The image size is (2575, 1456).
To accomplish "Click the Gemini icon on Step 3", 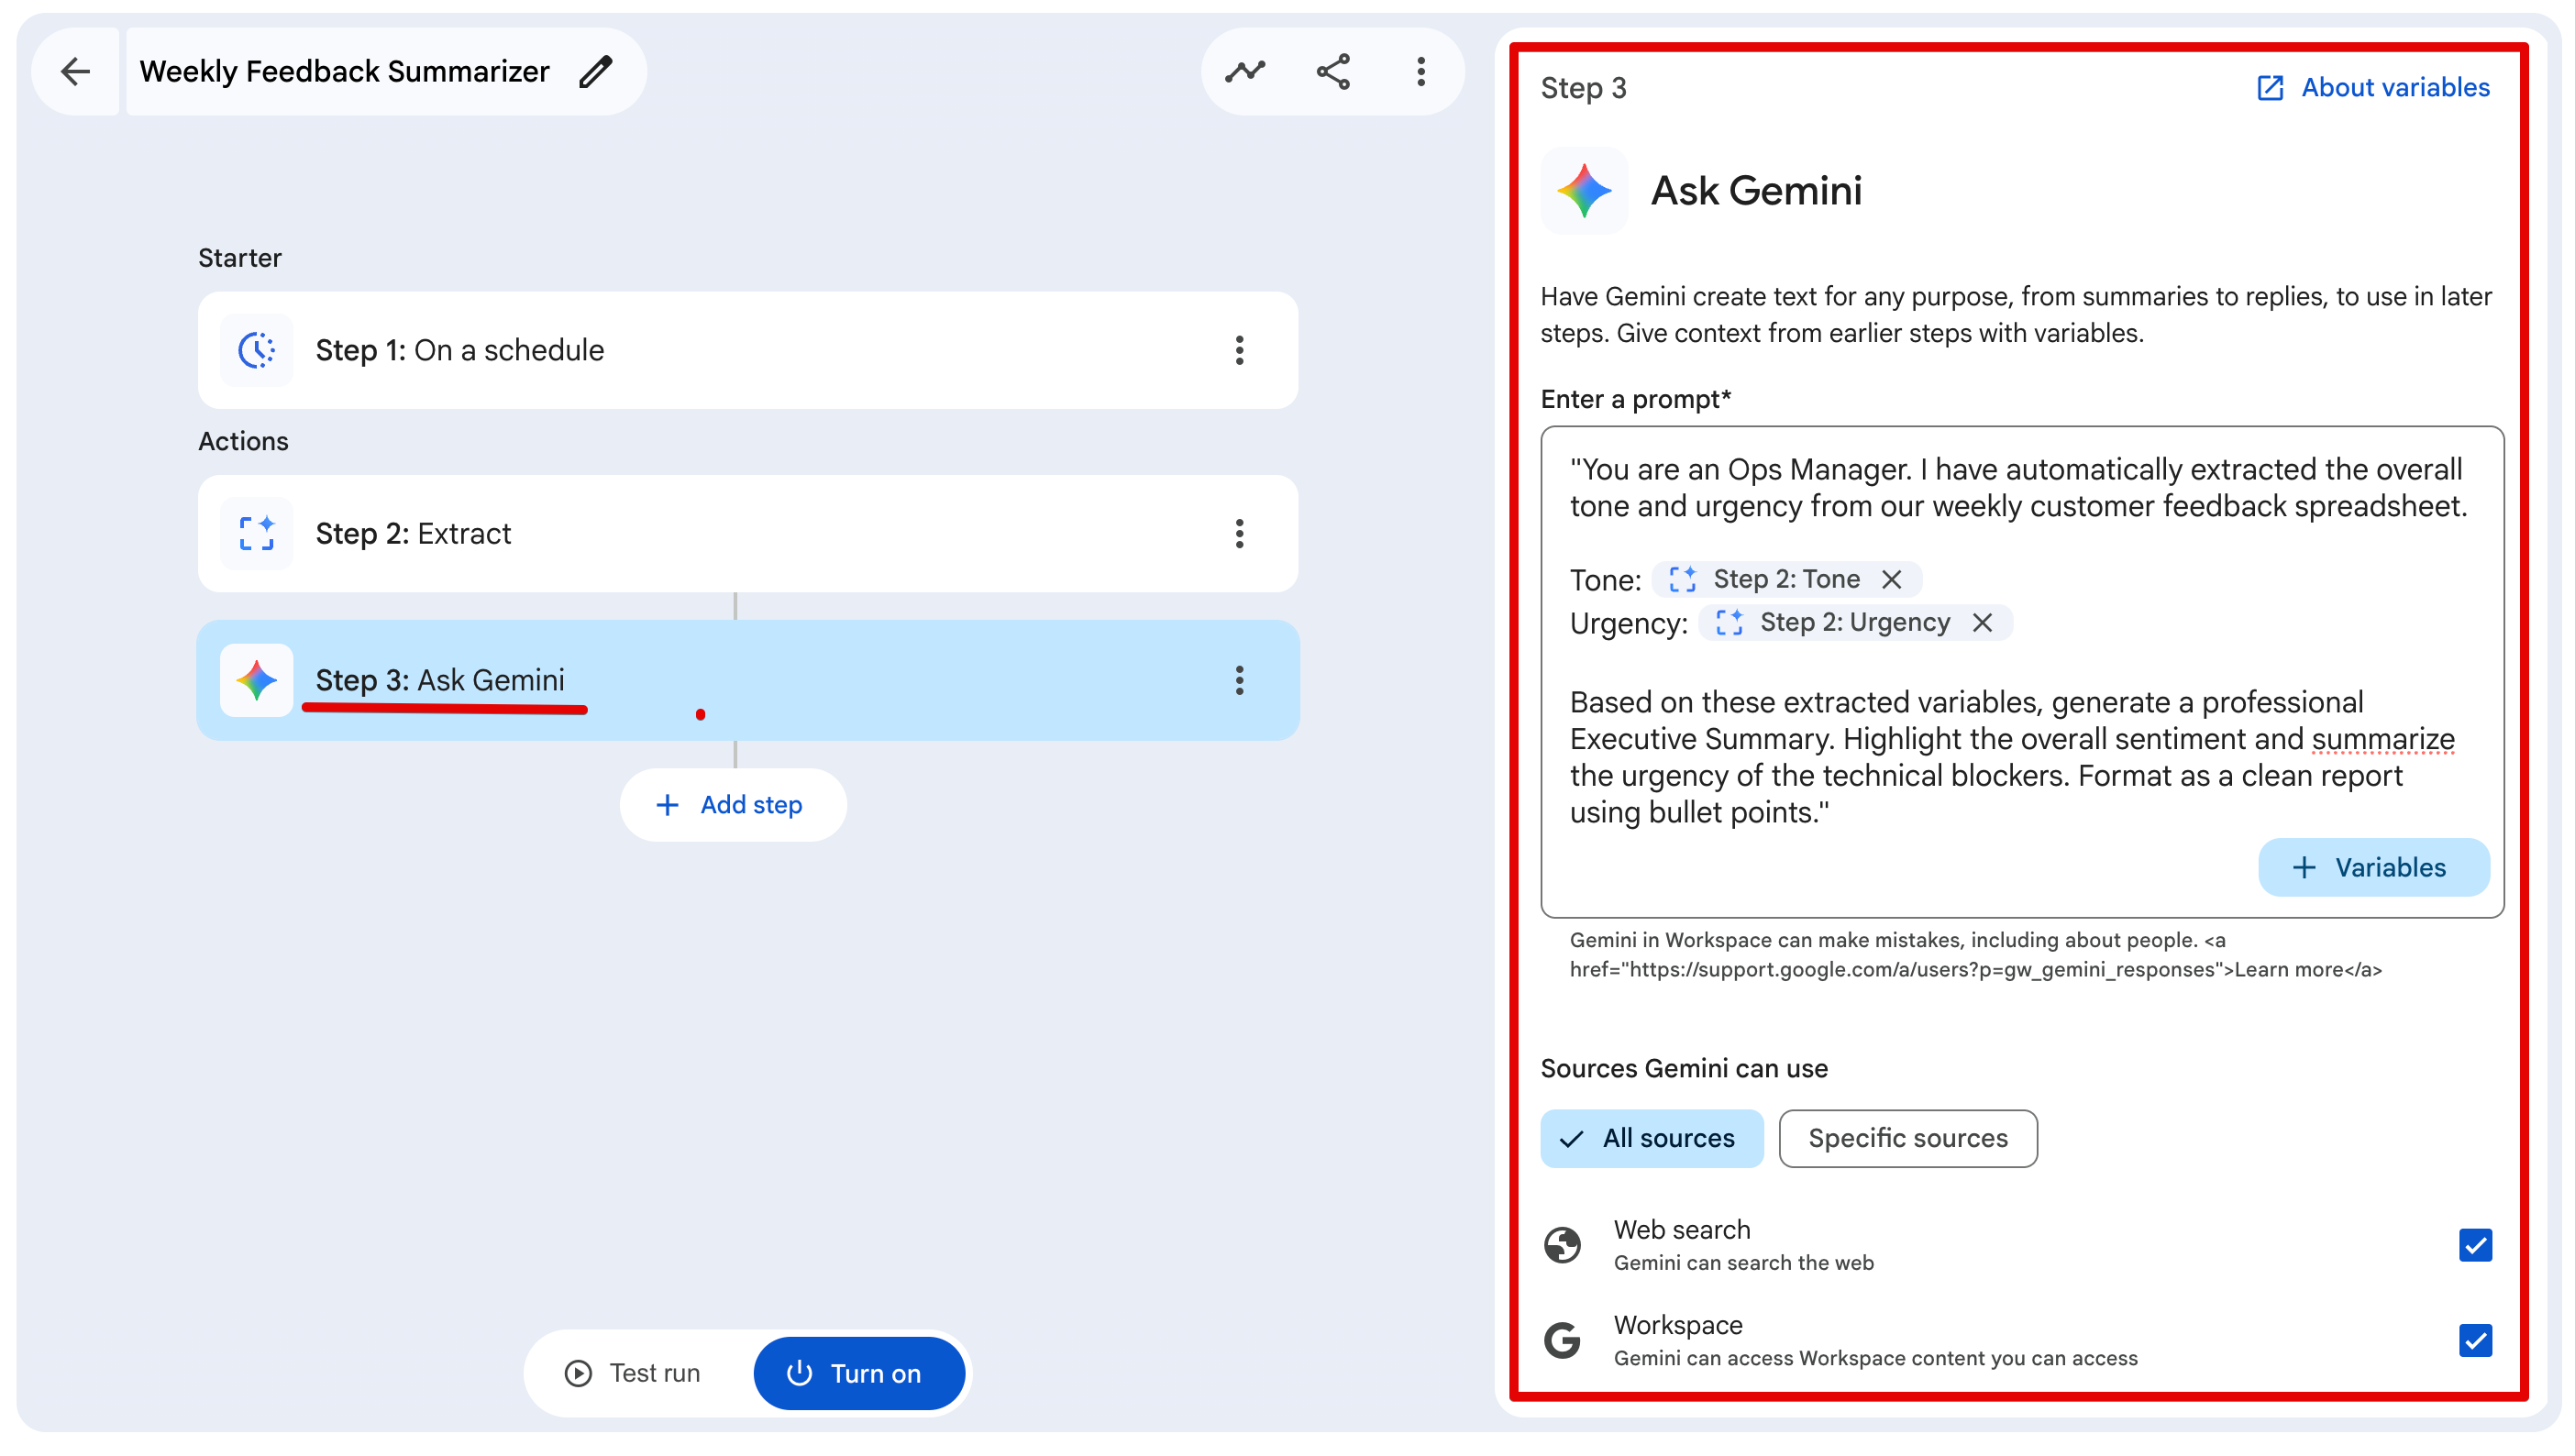I will point(256,680).
